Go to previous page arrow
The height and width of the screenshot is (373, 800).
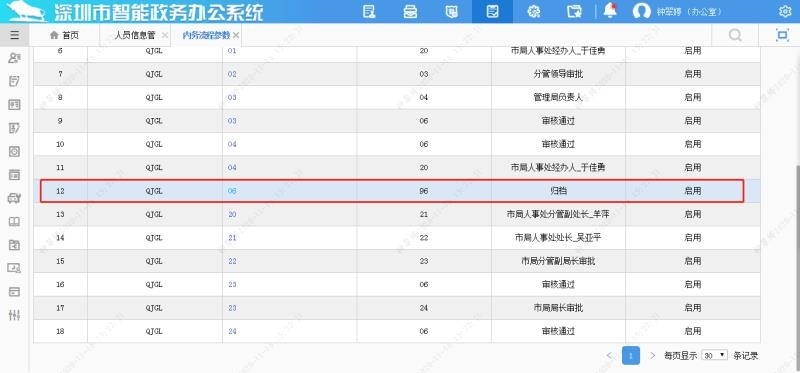609,355
